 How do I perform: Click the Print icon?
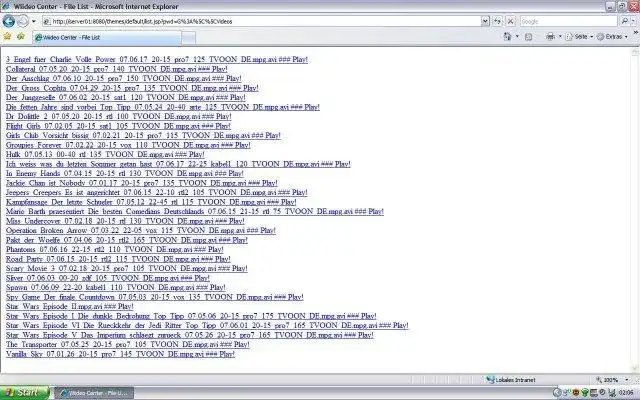(551, 37)
